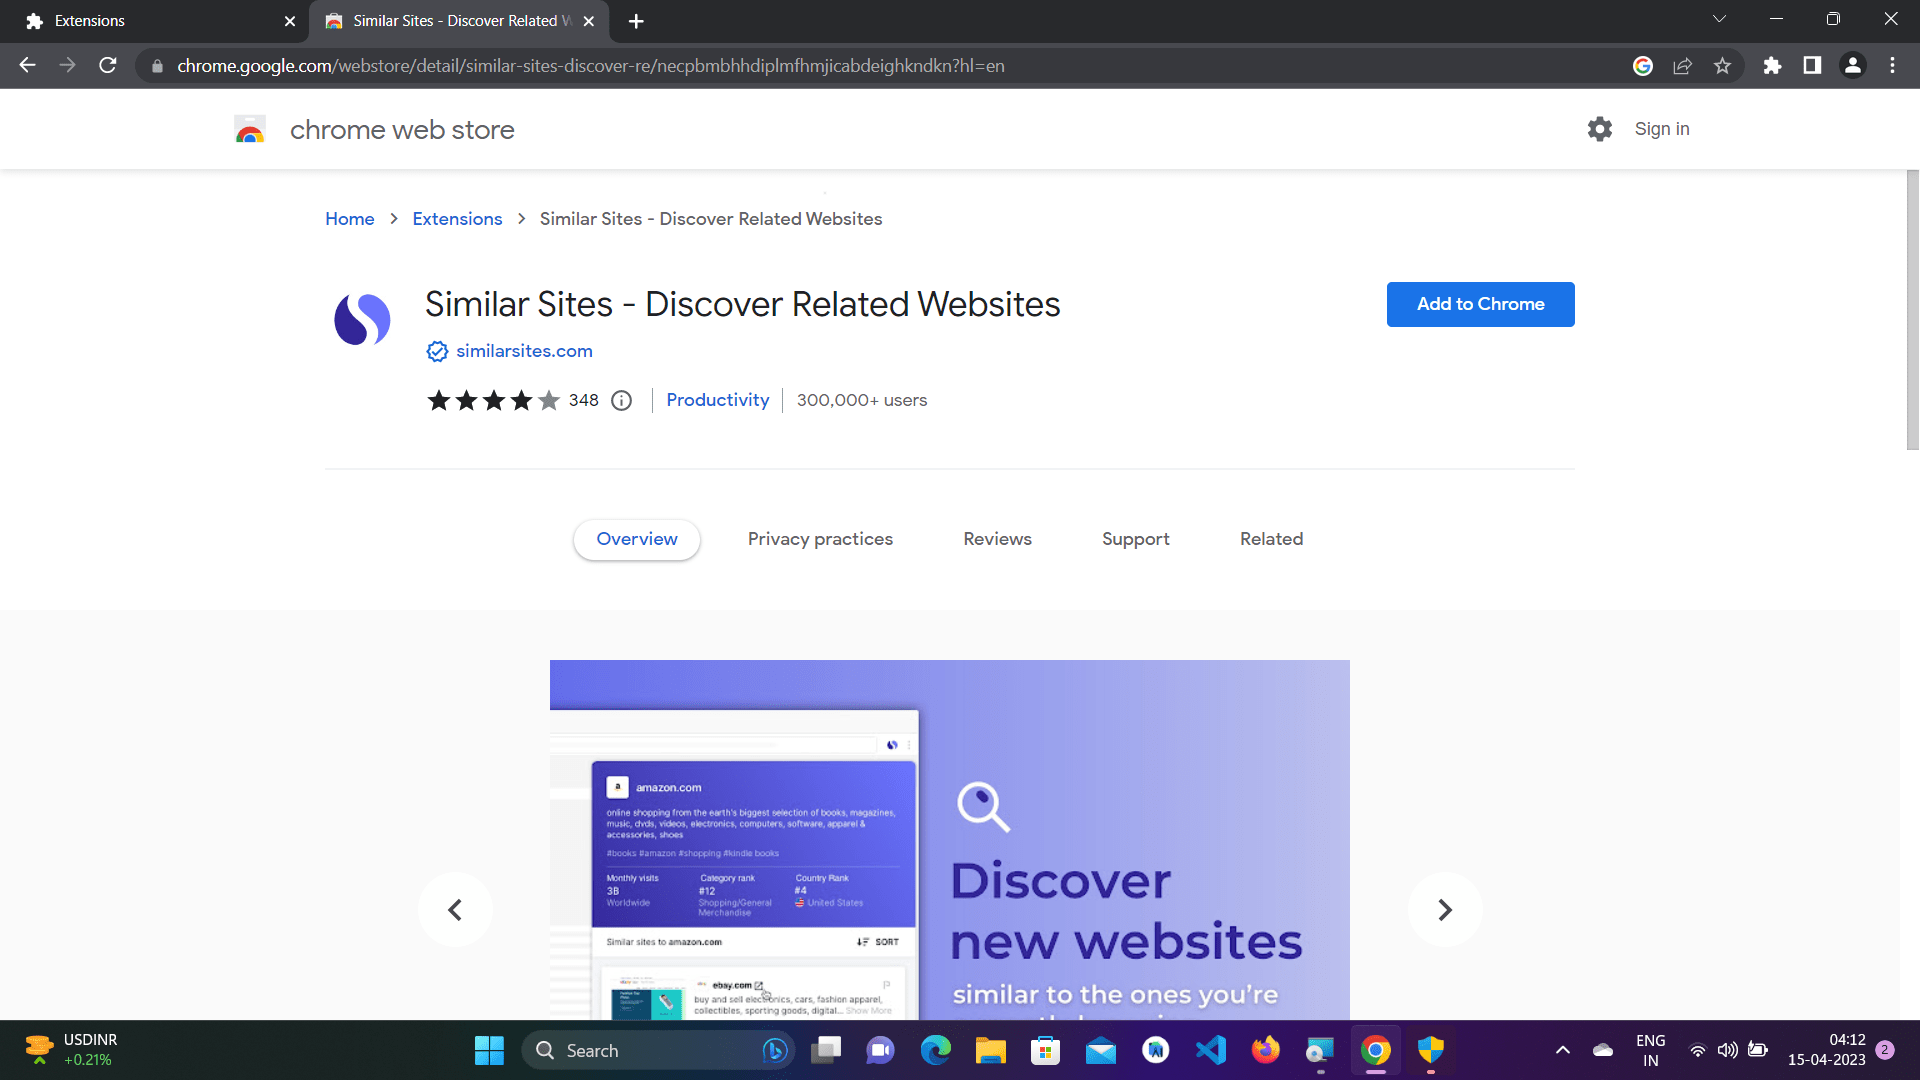The height and width of the screenshot is (1080, 1920).
Task: Open the USDINR widget on the taskbar
Action: (72, 1050)
